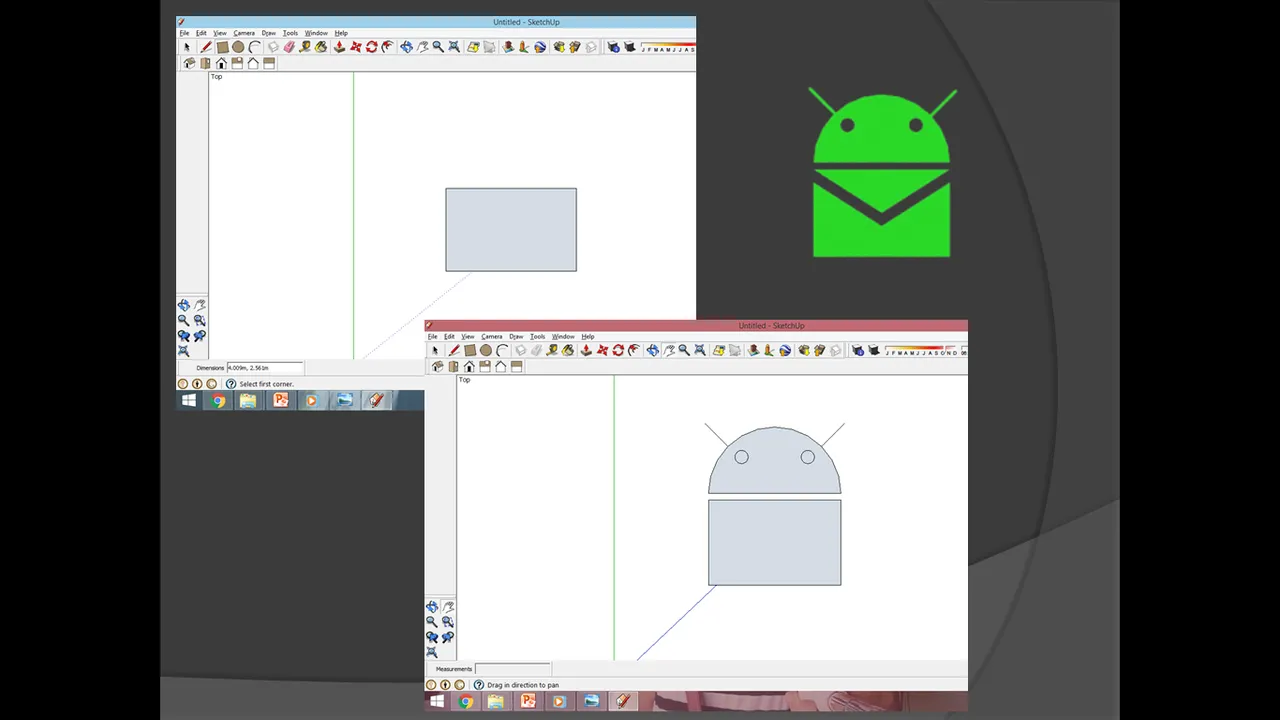Open Chrome from taskbar under rectangle-drawing window
1280x720 pixels.
218,400
